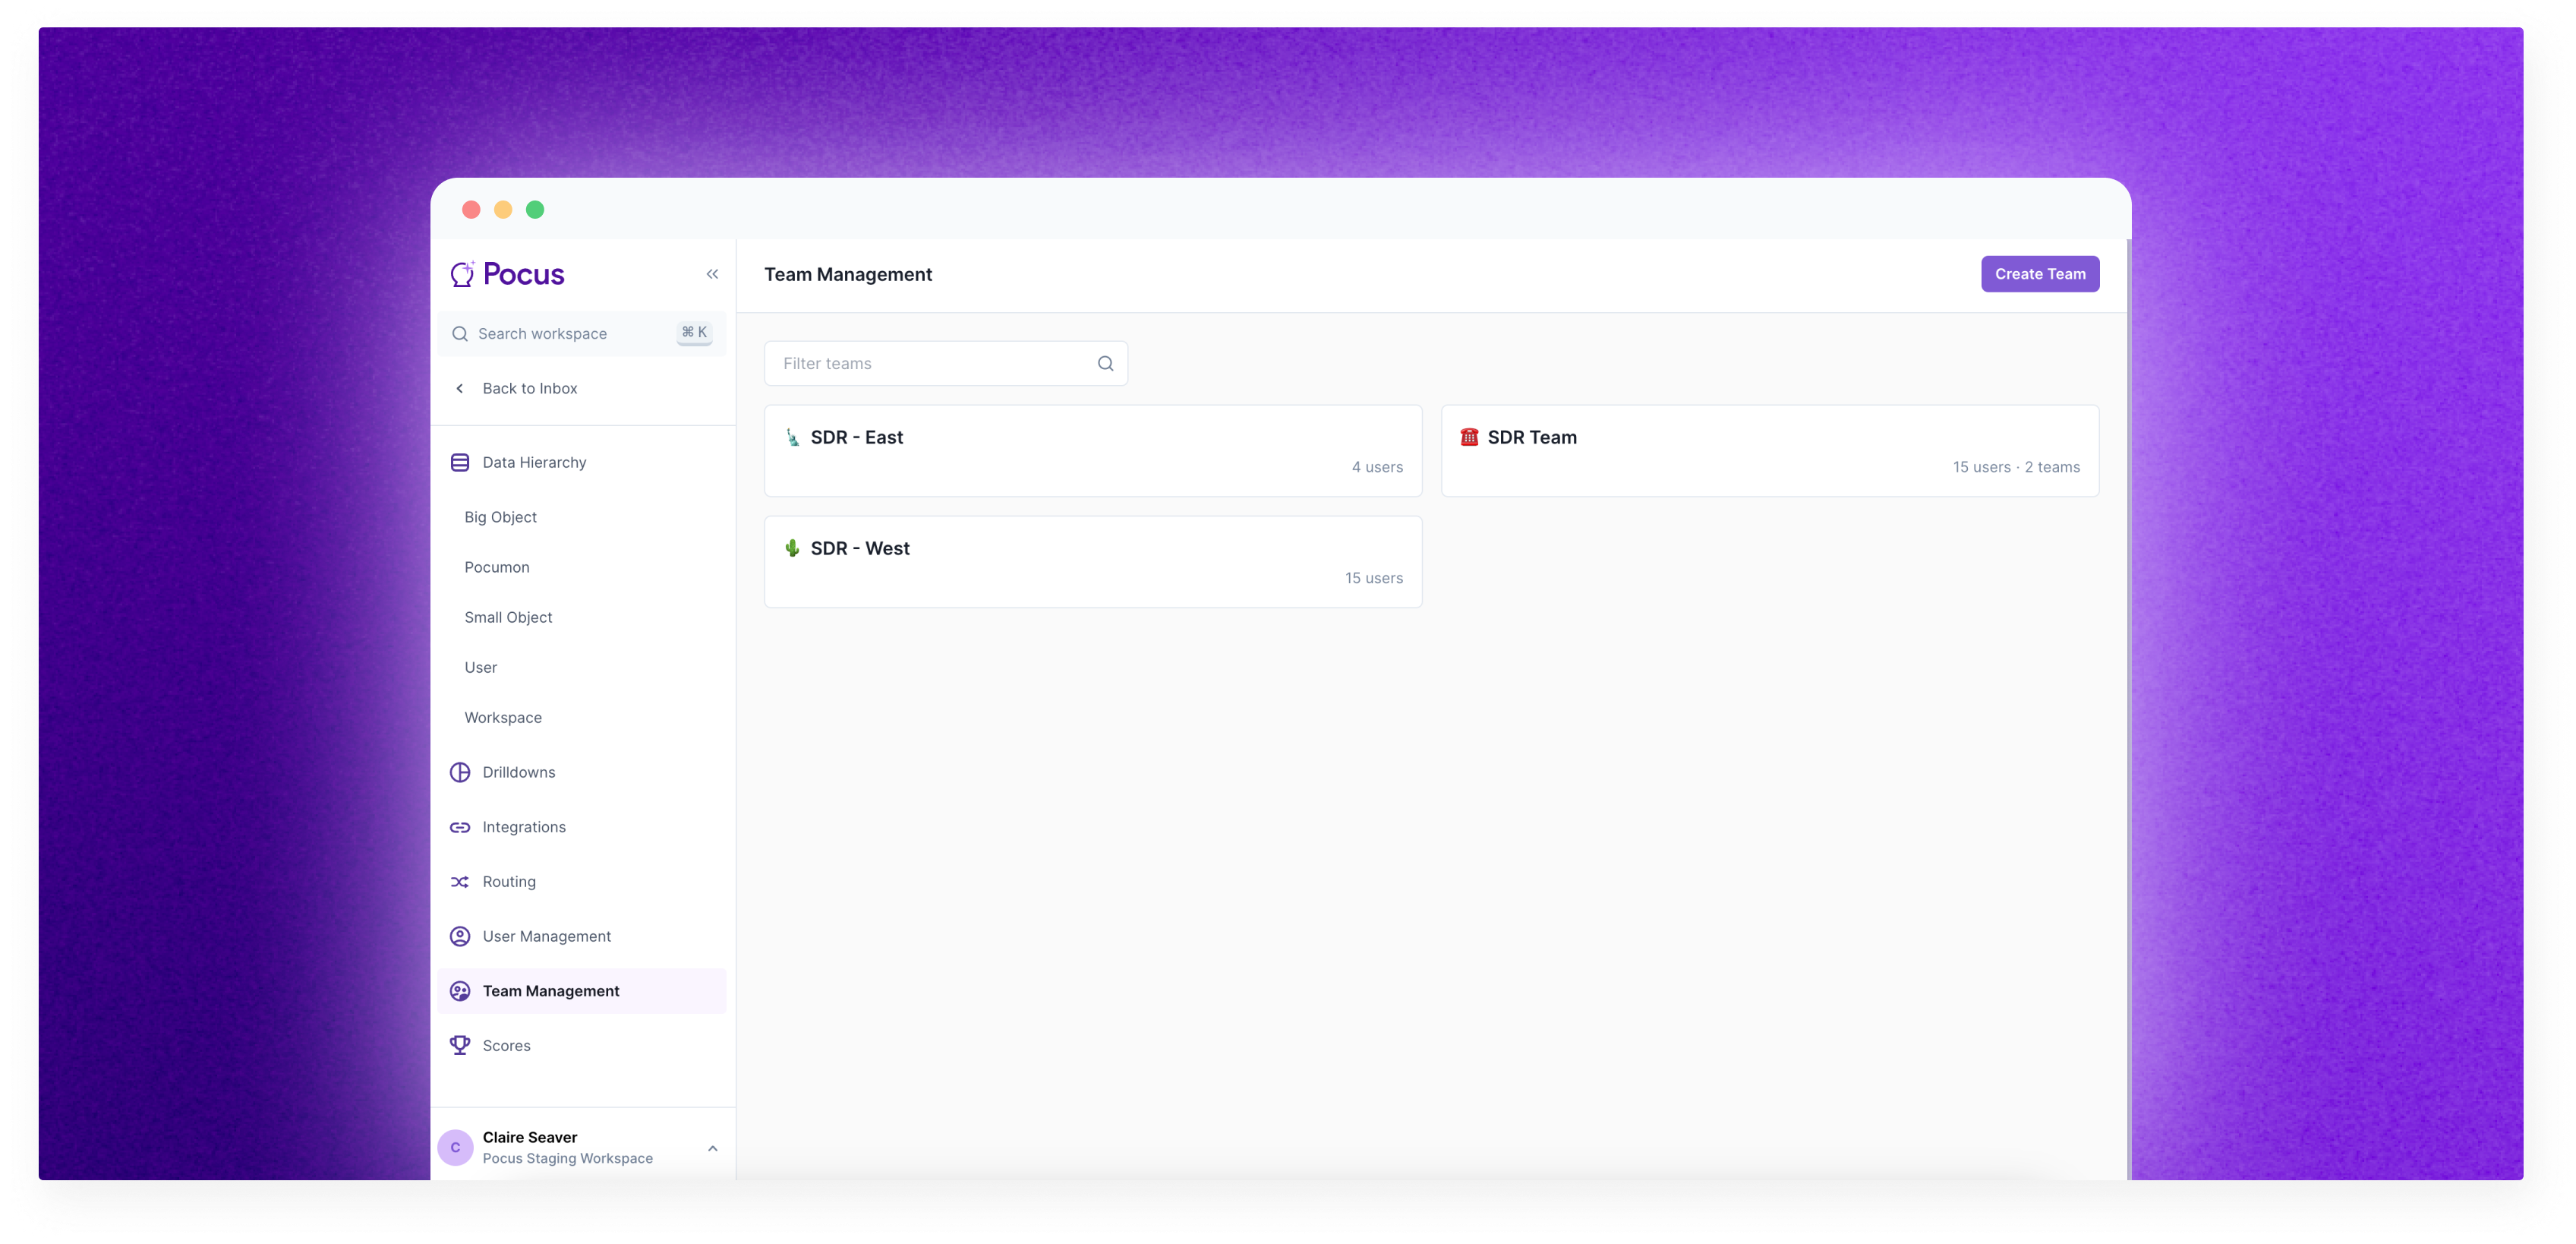Click the magnifier icon in Filter teams
Screen dimensions: 2576x1244
coord(1105,364)
